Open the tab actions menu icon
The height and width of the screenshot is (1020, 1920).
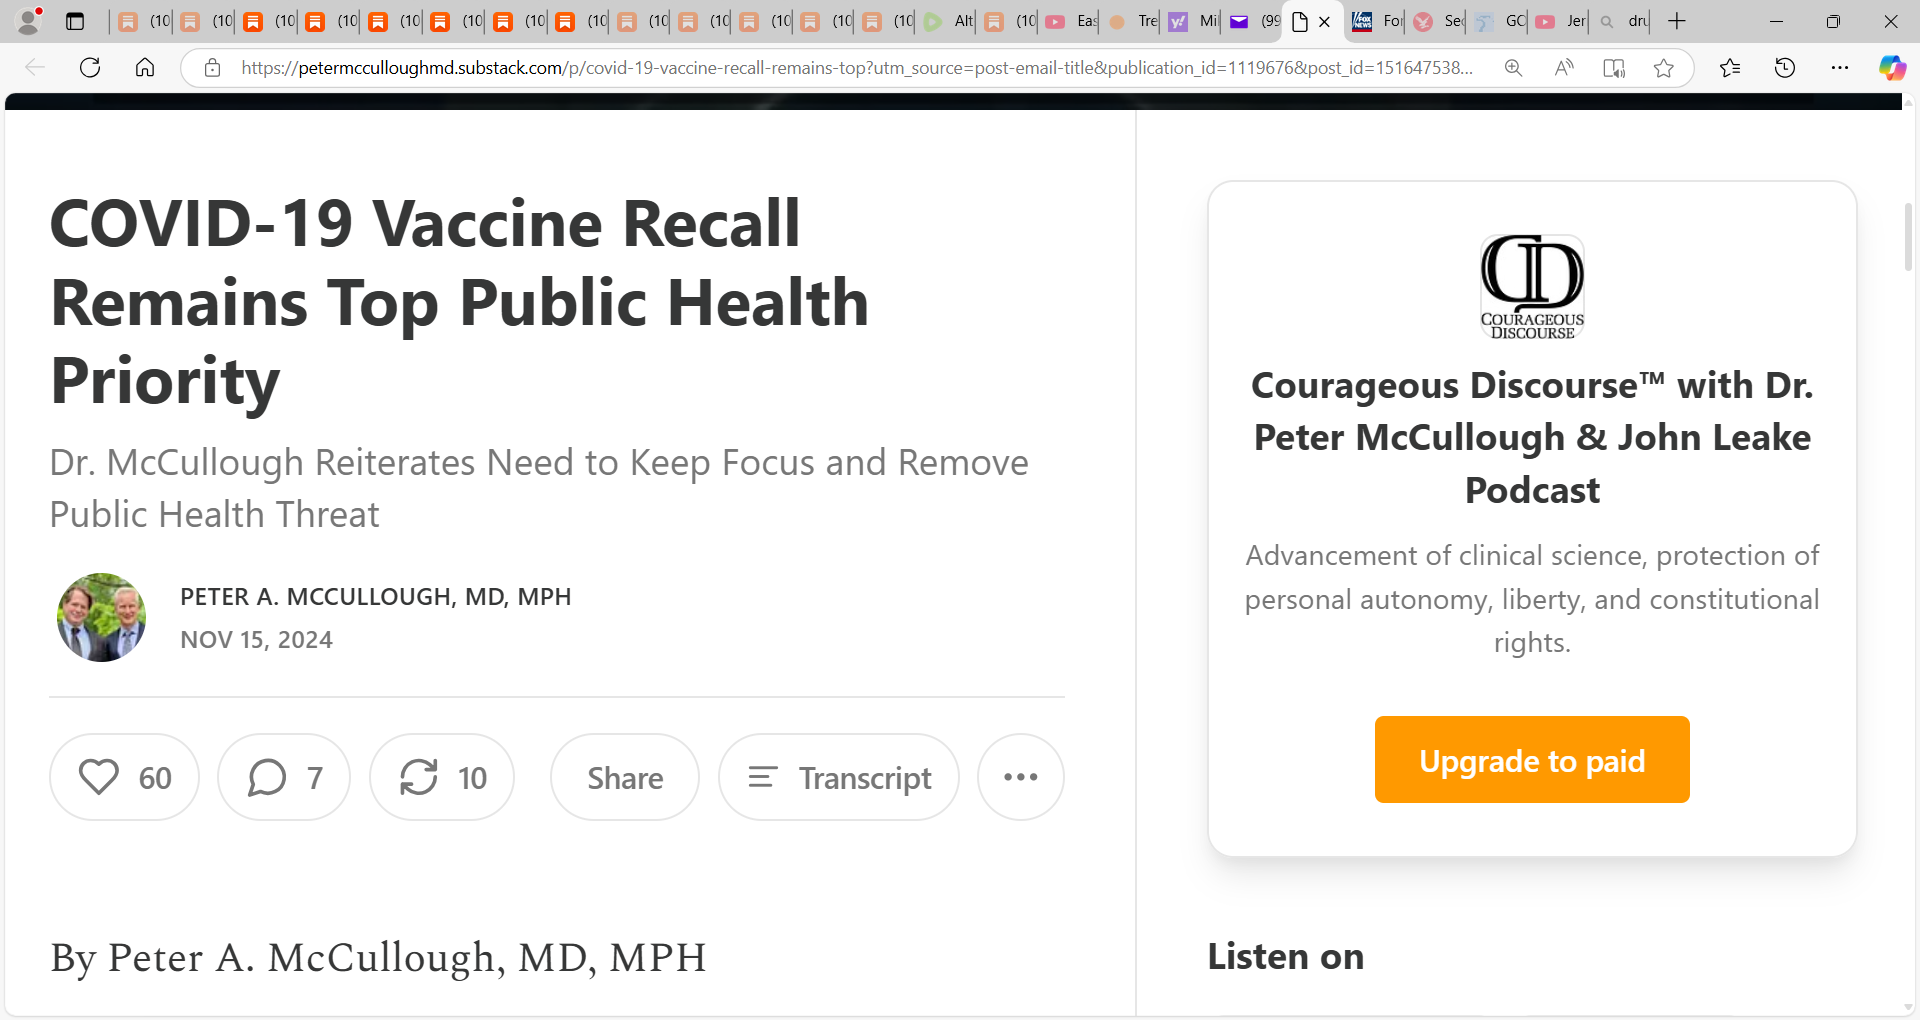[x=75, y=21]
